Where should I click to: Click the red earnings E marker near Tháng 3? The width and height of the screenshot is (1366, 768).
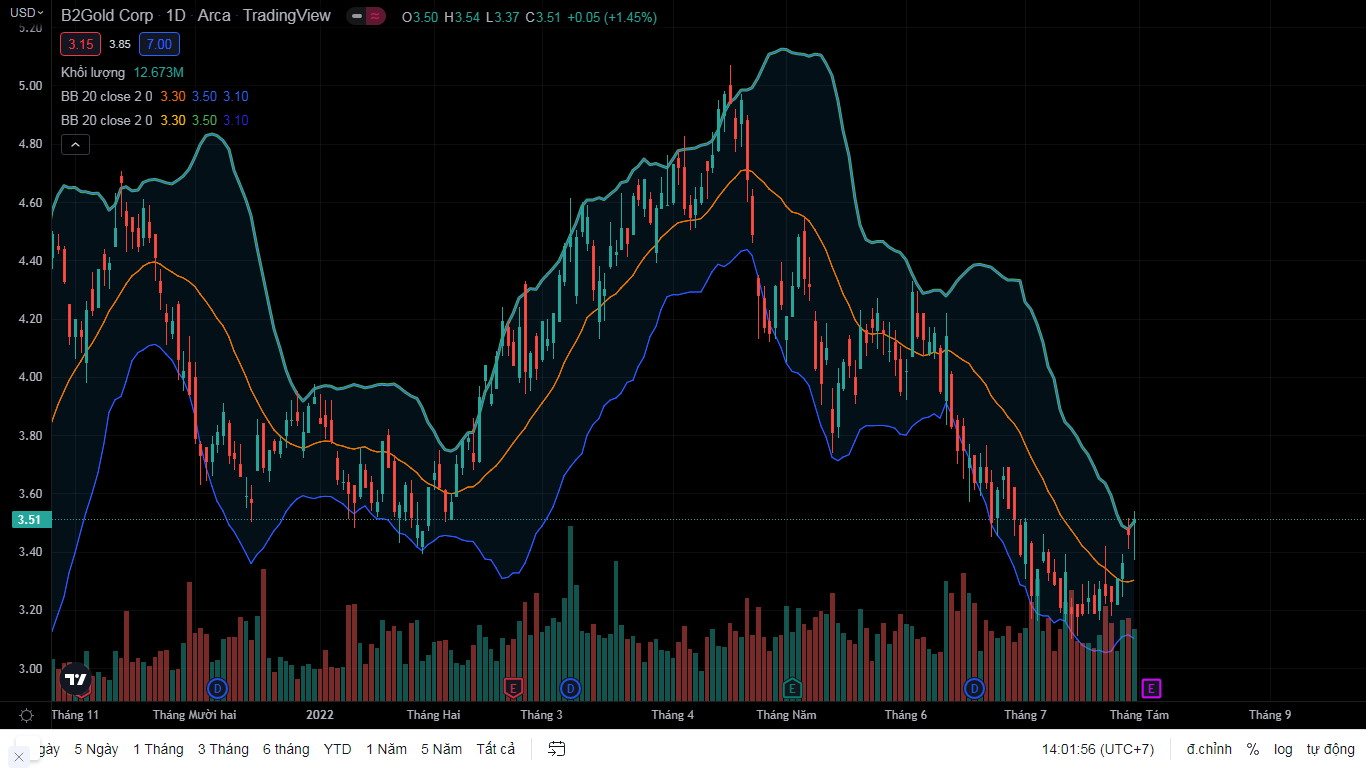click(513, 688)
